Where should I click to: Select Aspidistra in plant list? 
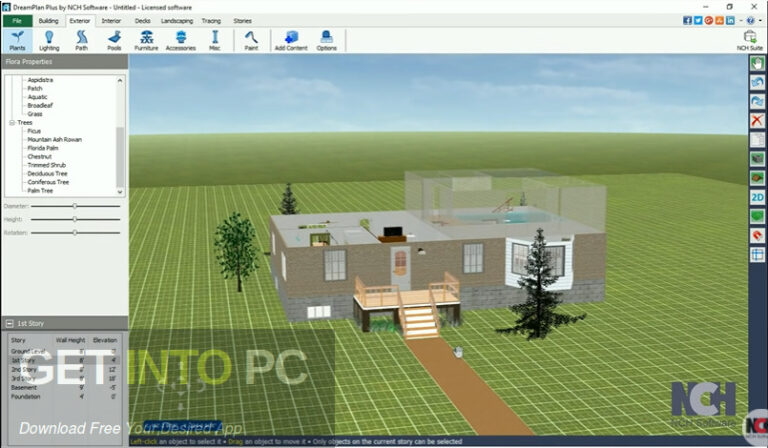point(40,80)
